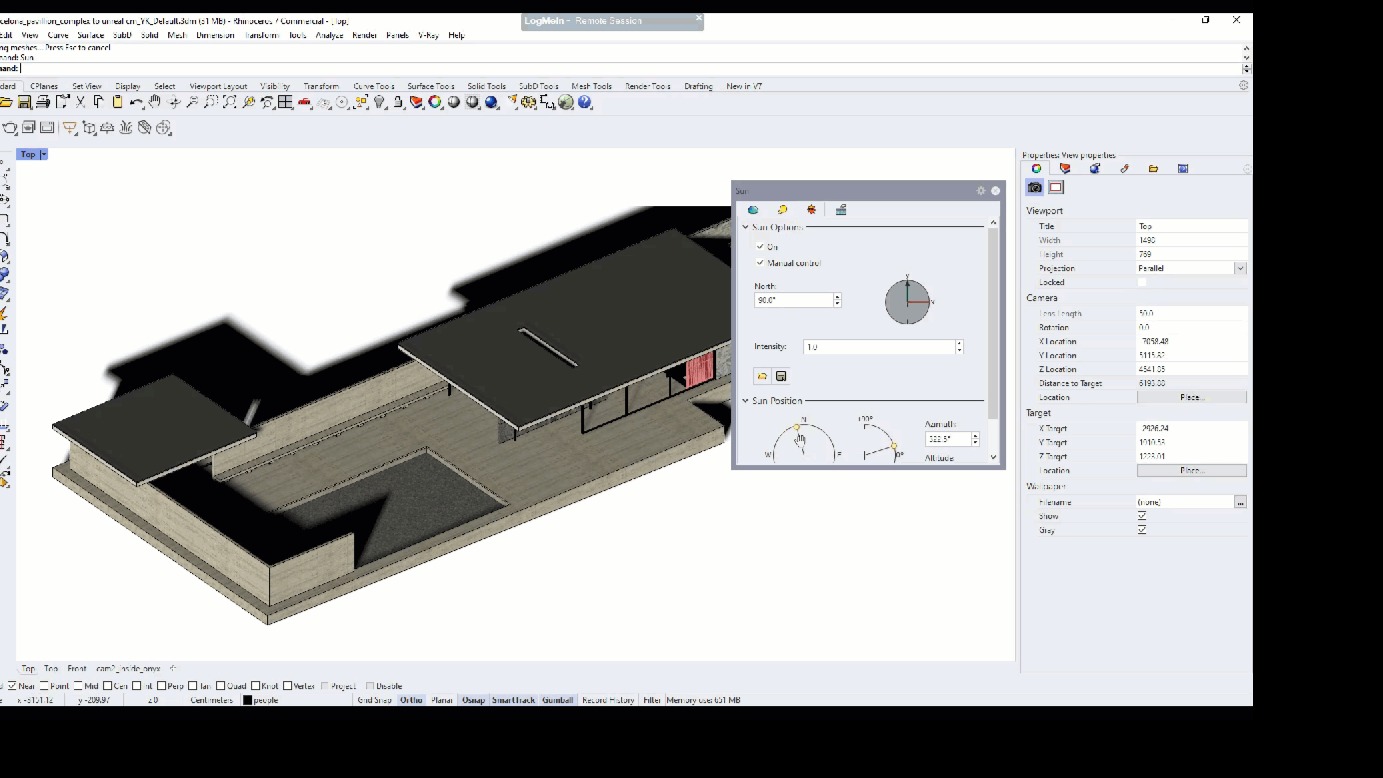Viewport: 1383px width, 778px height.
Task: Click the Save file icon in toolbar
Action: tap(25, 102)
